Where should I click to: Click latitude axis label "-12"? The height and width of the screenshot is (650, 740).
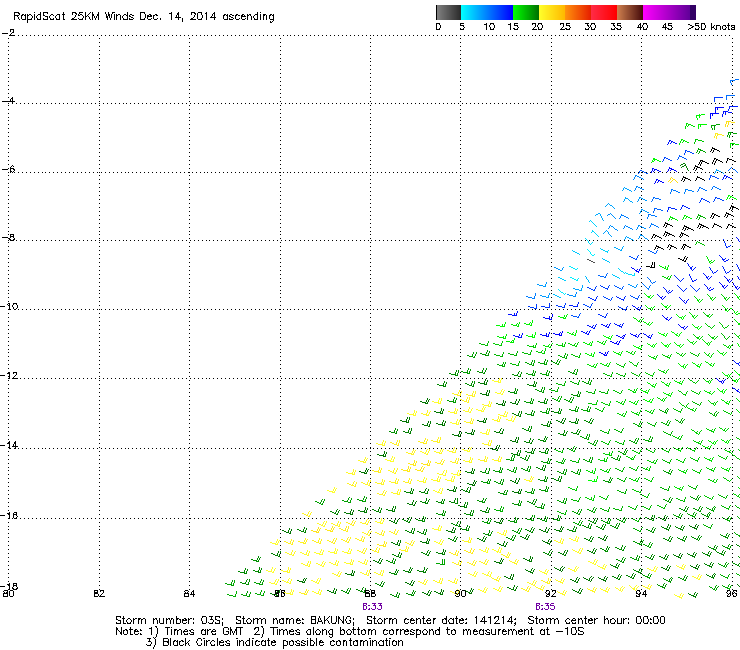[x=9, y=375]
